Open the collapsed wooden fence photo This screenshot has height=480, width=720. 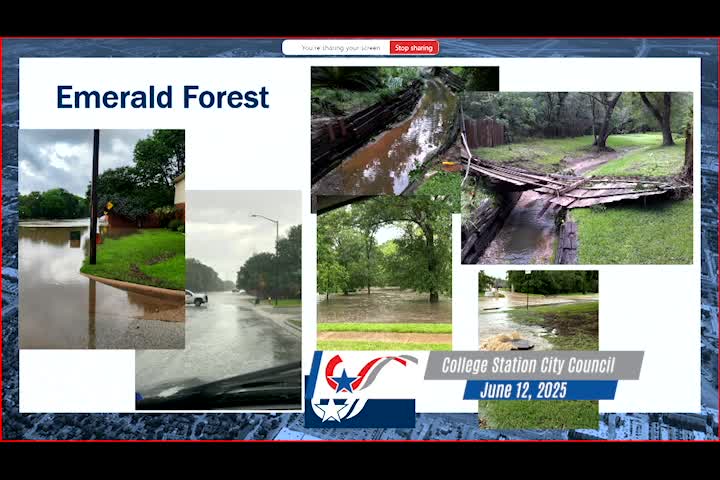pyautogui.click(x=577, y=178)
